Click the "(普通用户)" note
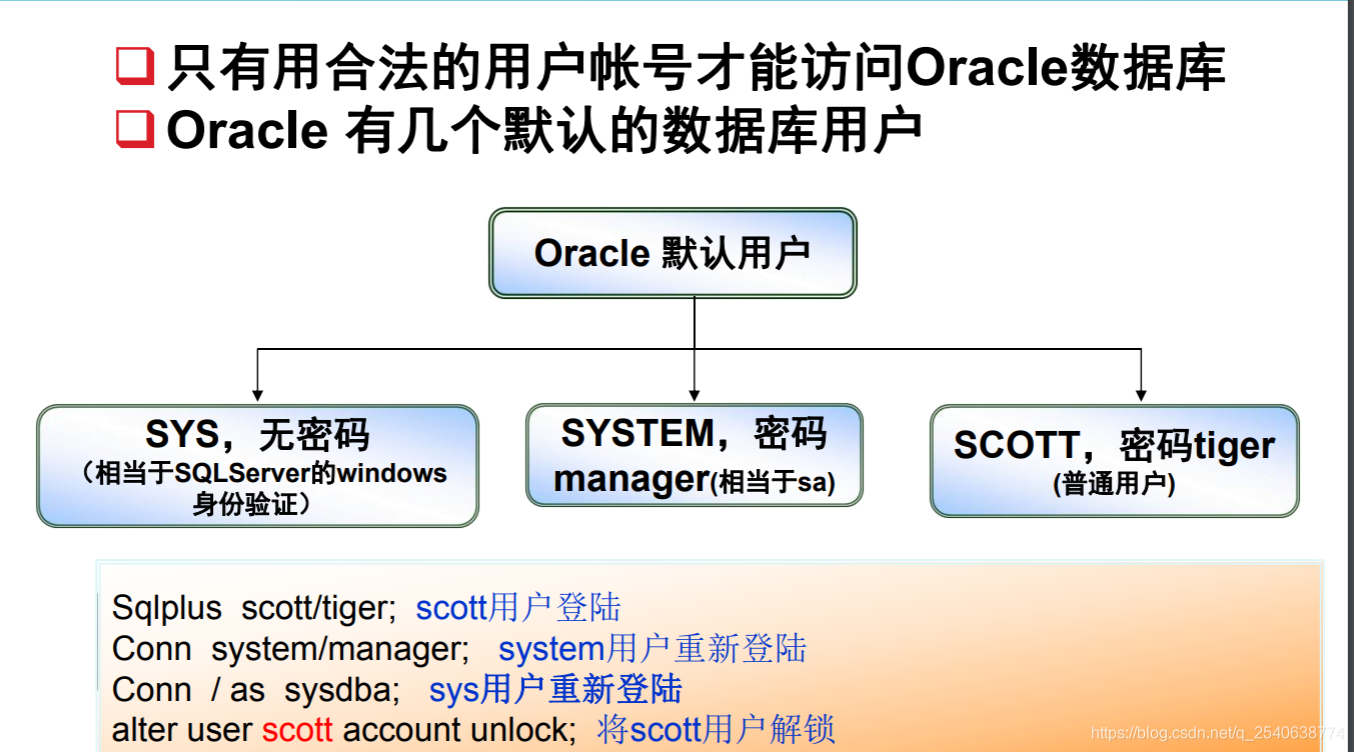Image resolution: width=1354 pixels, height=752 pixels. point(1114,485)
